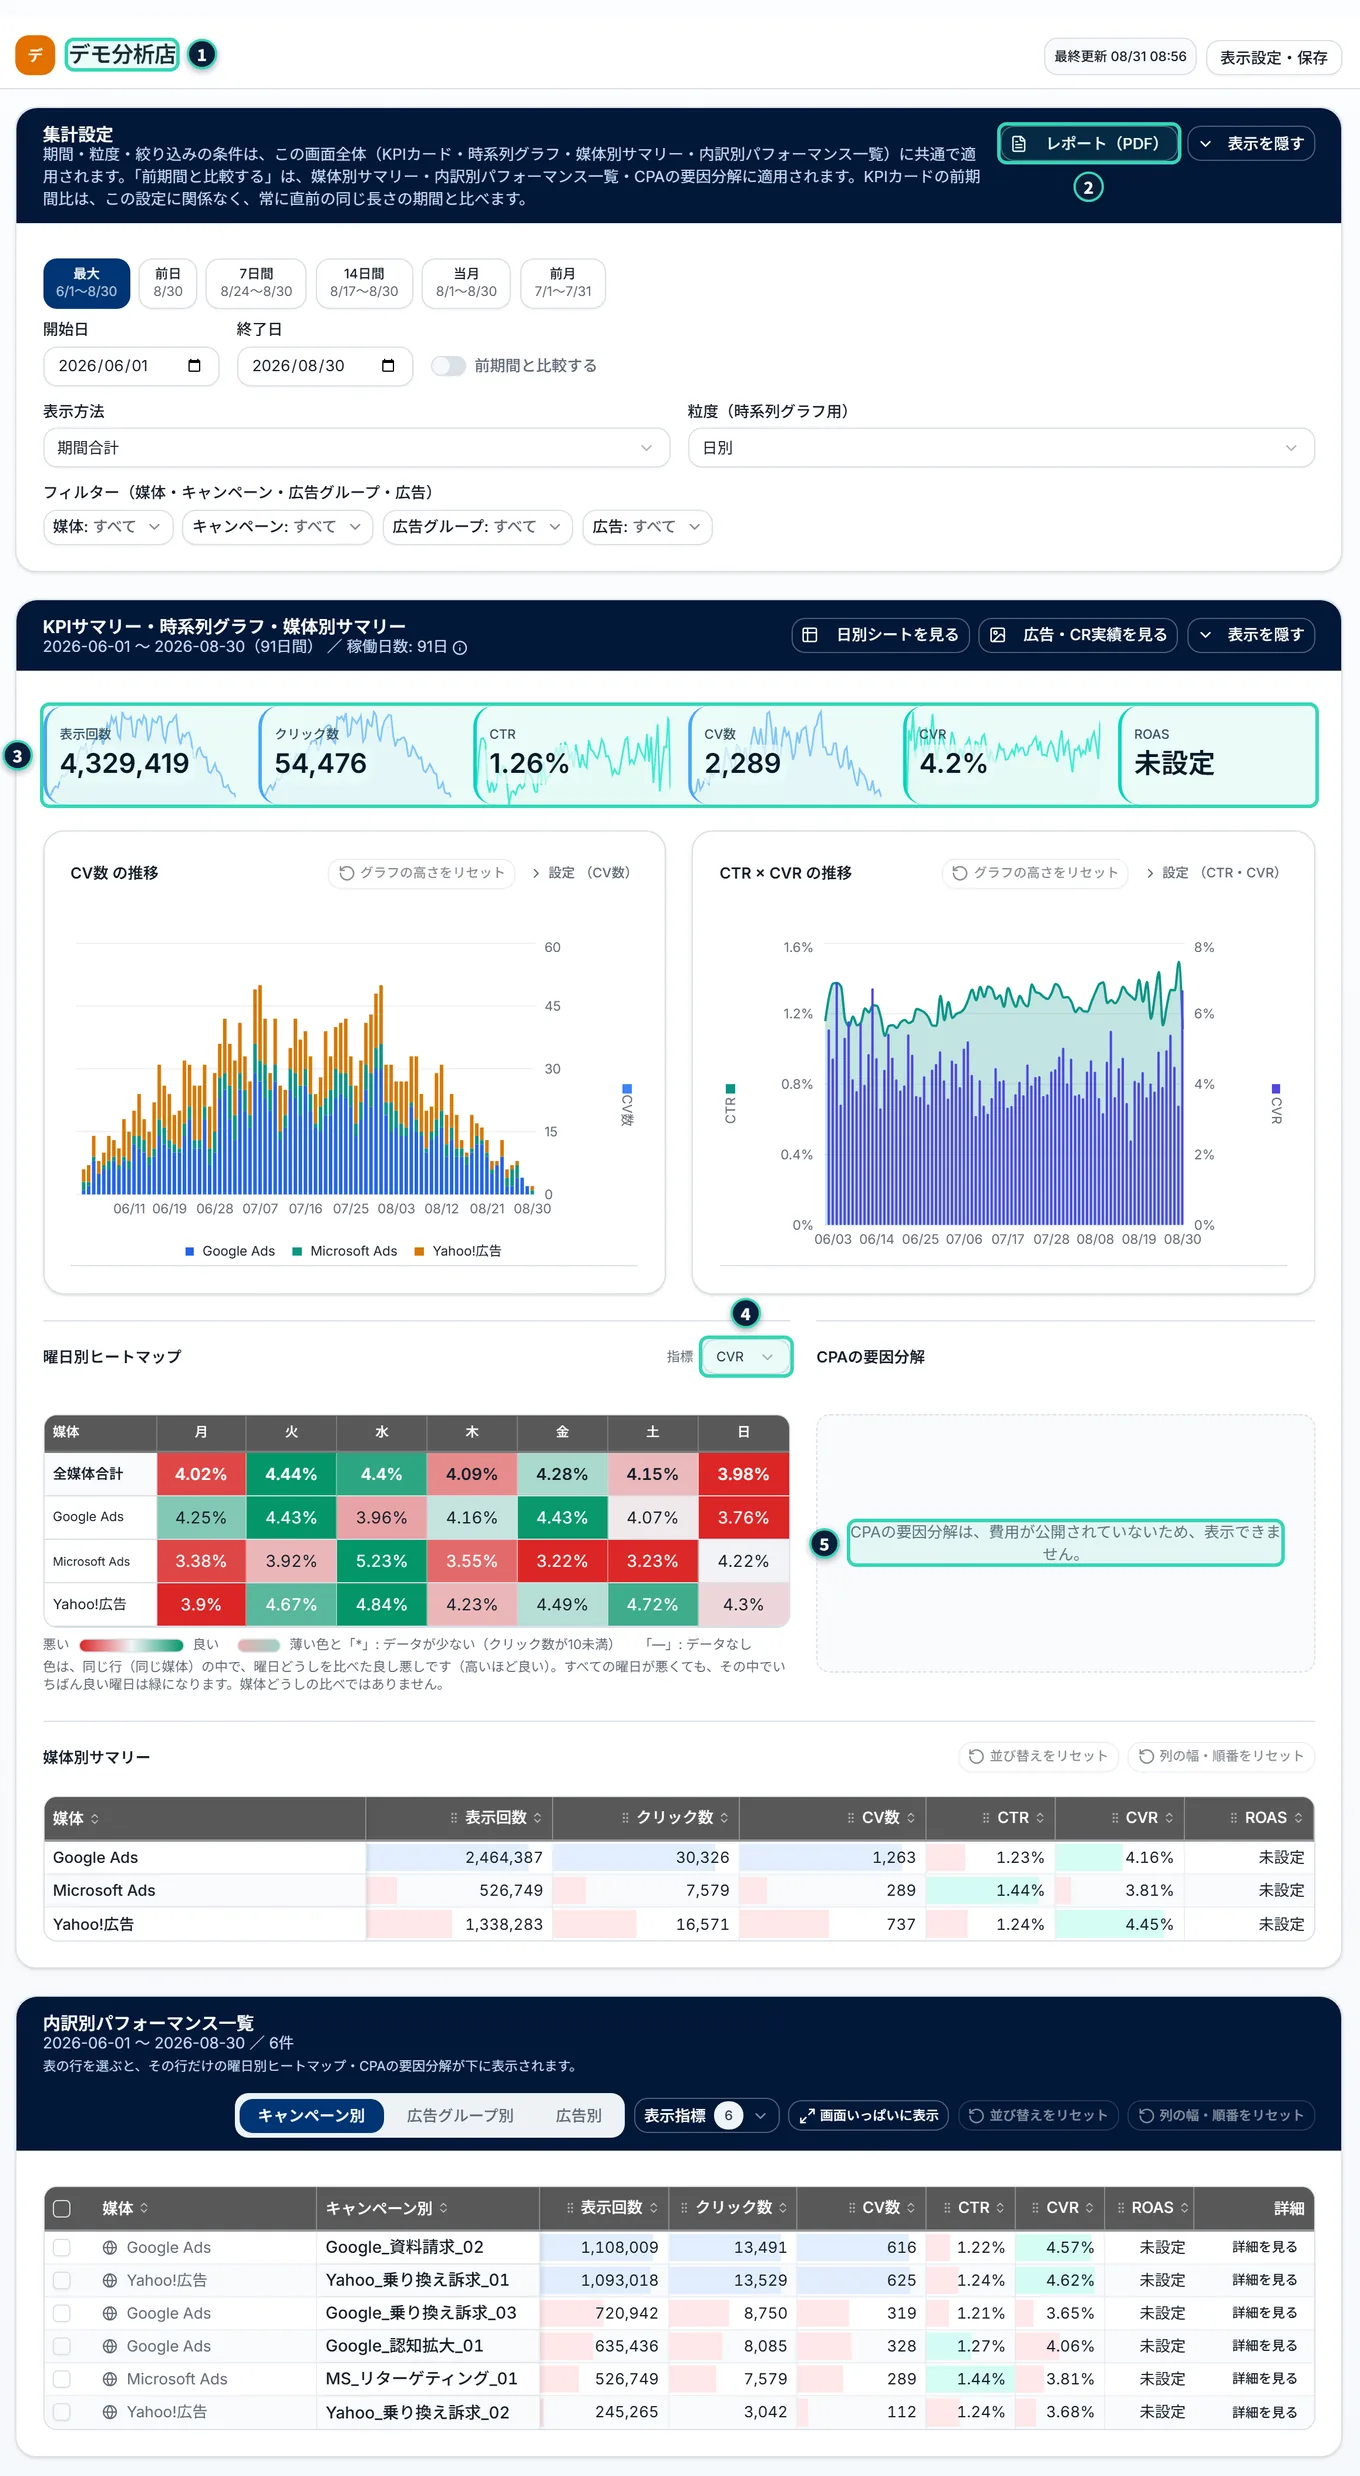Open the heatmap 指標 CVR dropdown
This screenshot has width=1360, height=2476.
746,1357
